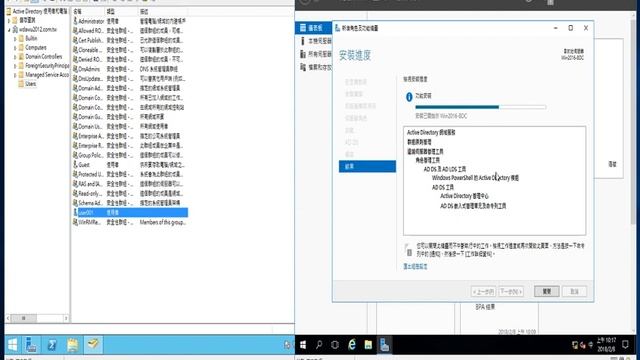The image size is (640, 360).
Task: Click the Type column header in user list
Action: [x=121, y=11]
